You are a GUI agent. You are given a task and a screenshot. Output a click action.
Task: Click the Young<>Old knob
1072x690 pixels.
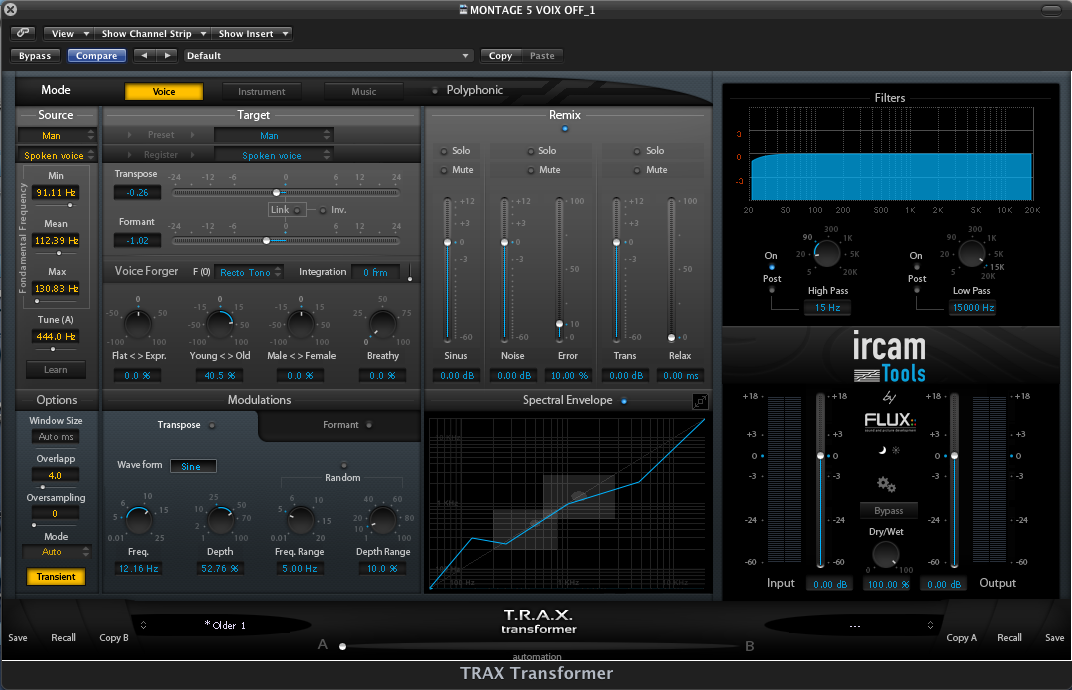(x=219, y=325)
